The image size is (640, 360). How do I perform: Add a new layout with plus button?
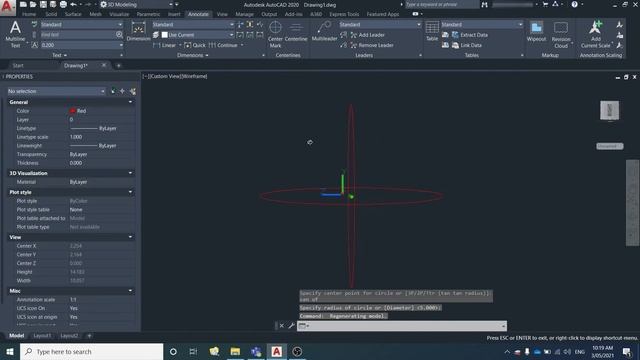89,336
